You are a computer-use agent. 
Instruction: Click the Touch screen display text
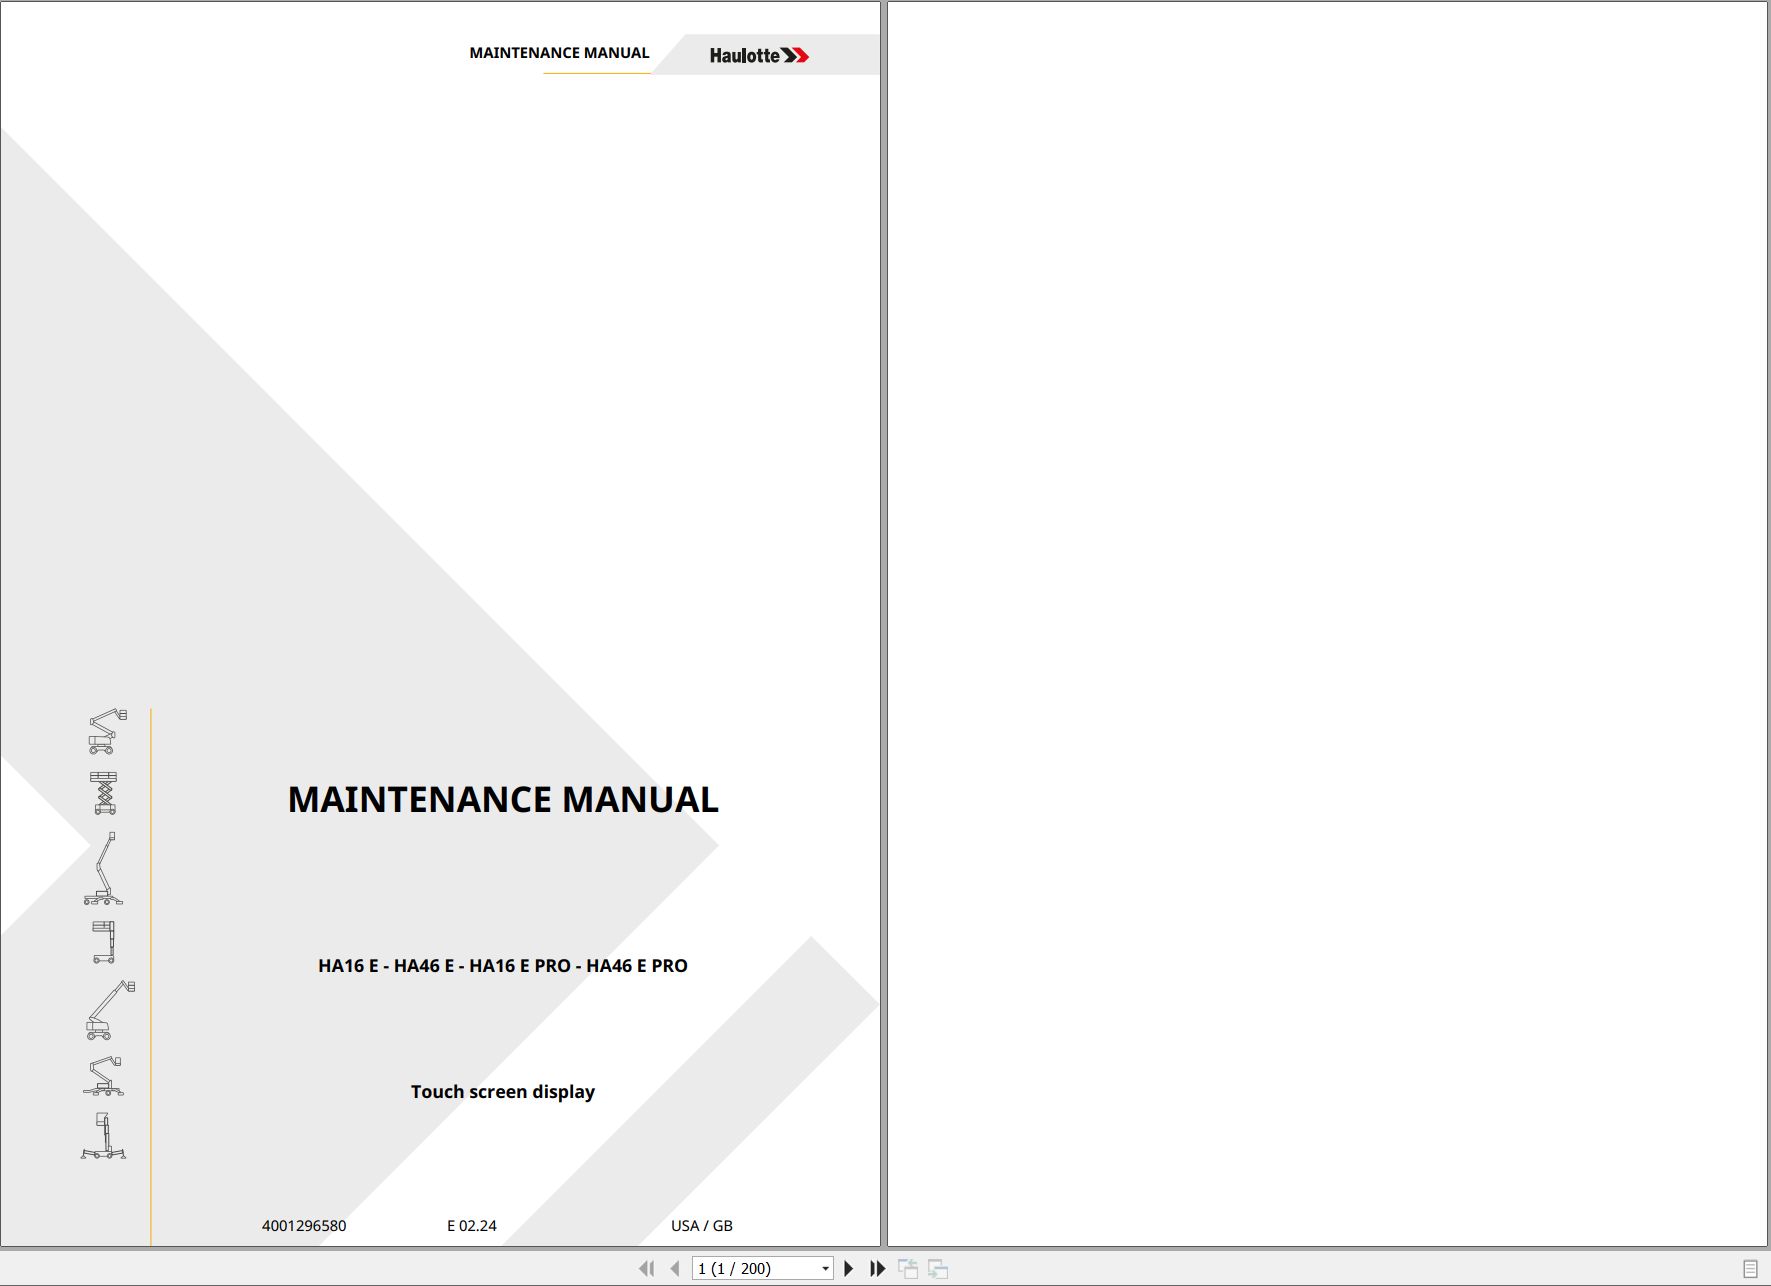point(503,1092)
